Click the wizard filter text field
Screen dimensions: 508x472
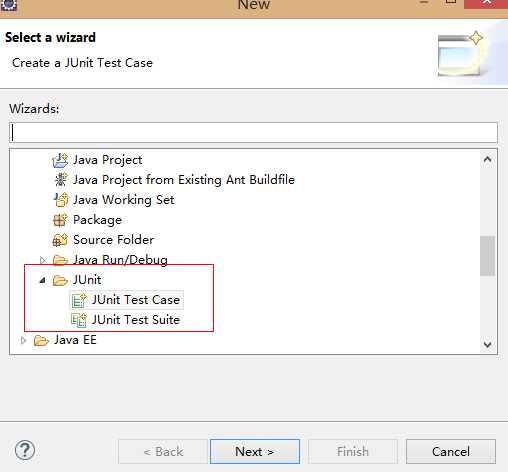pyautogui.click(x=253, y=132)
